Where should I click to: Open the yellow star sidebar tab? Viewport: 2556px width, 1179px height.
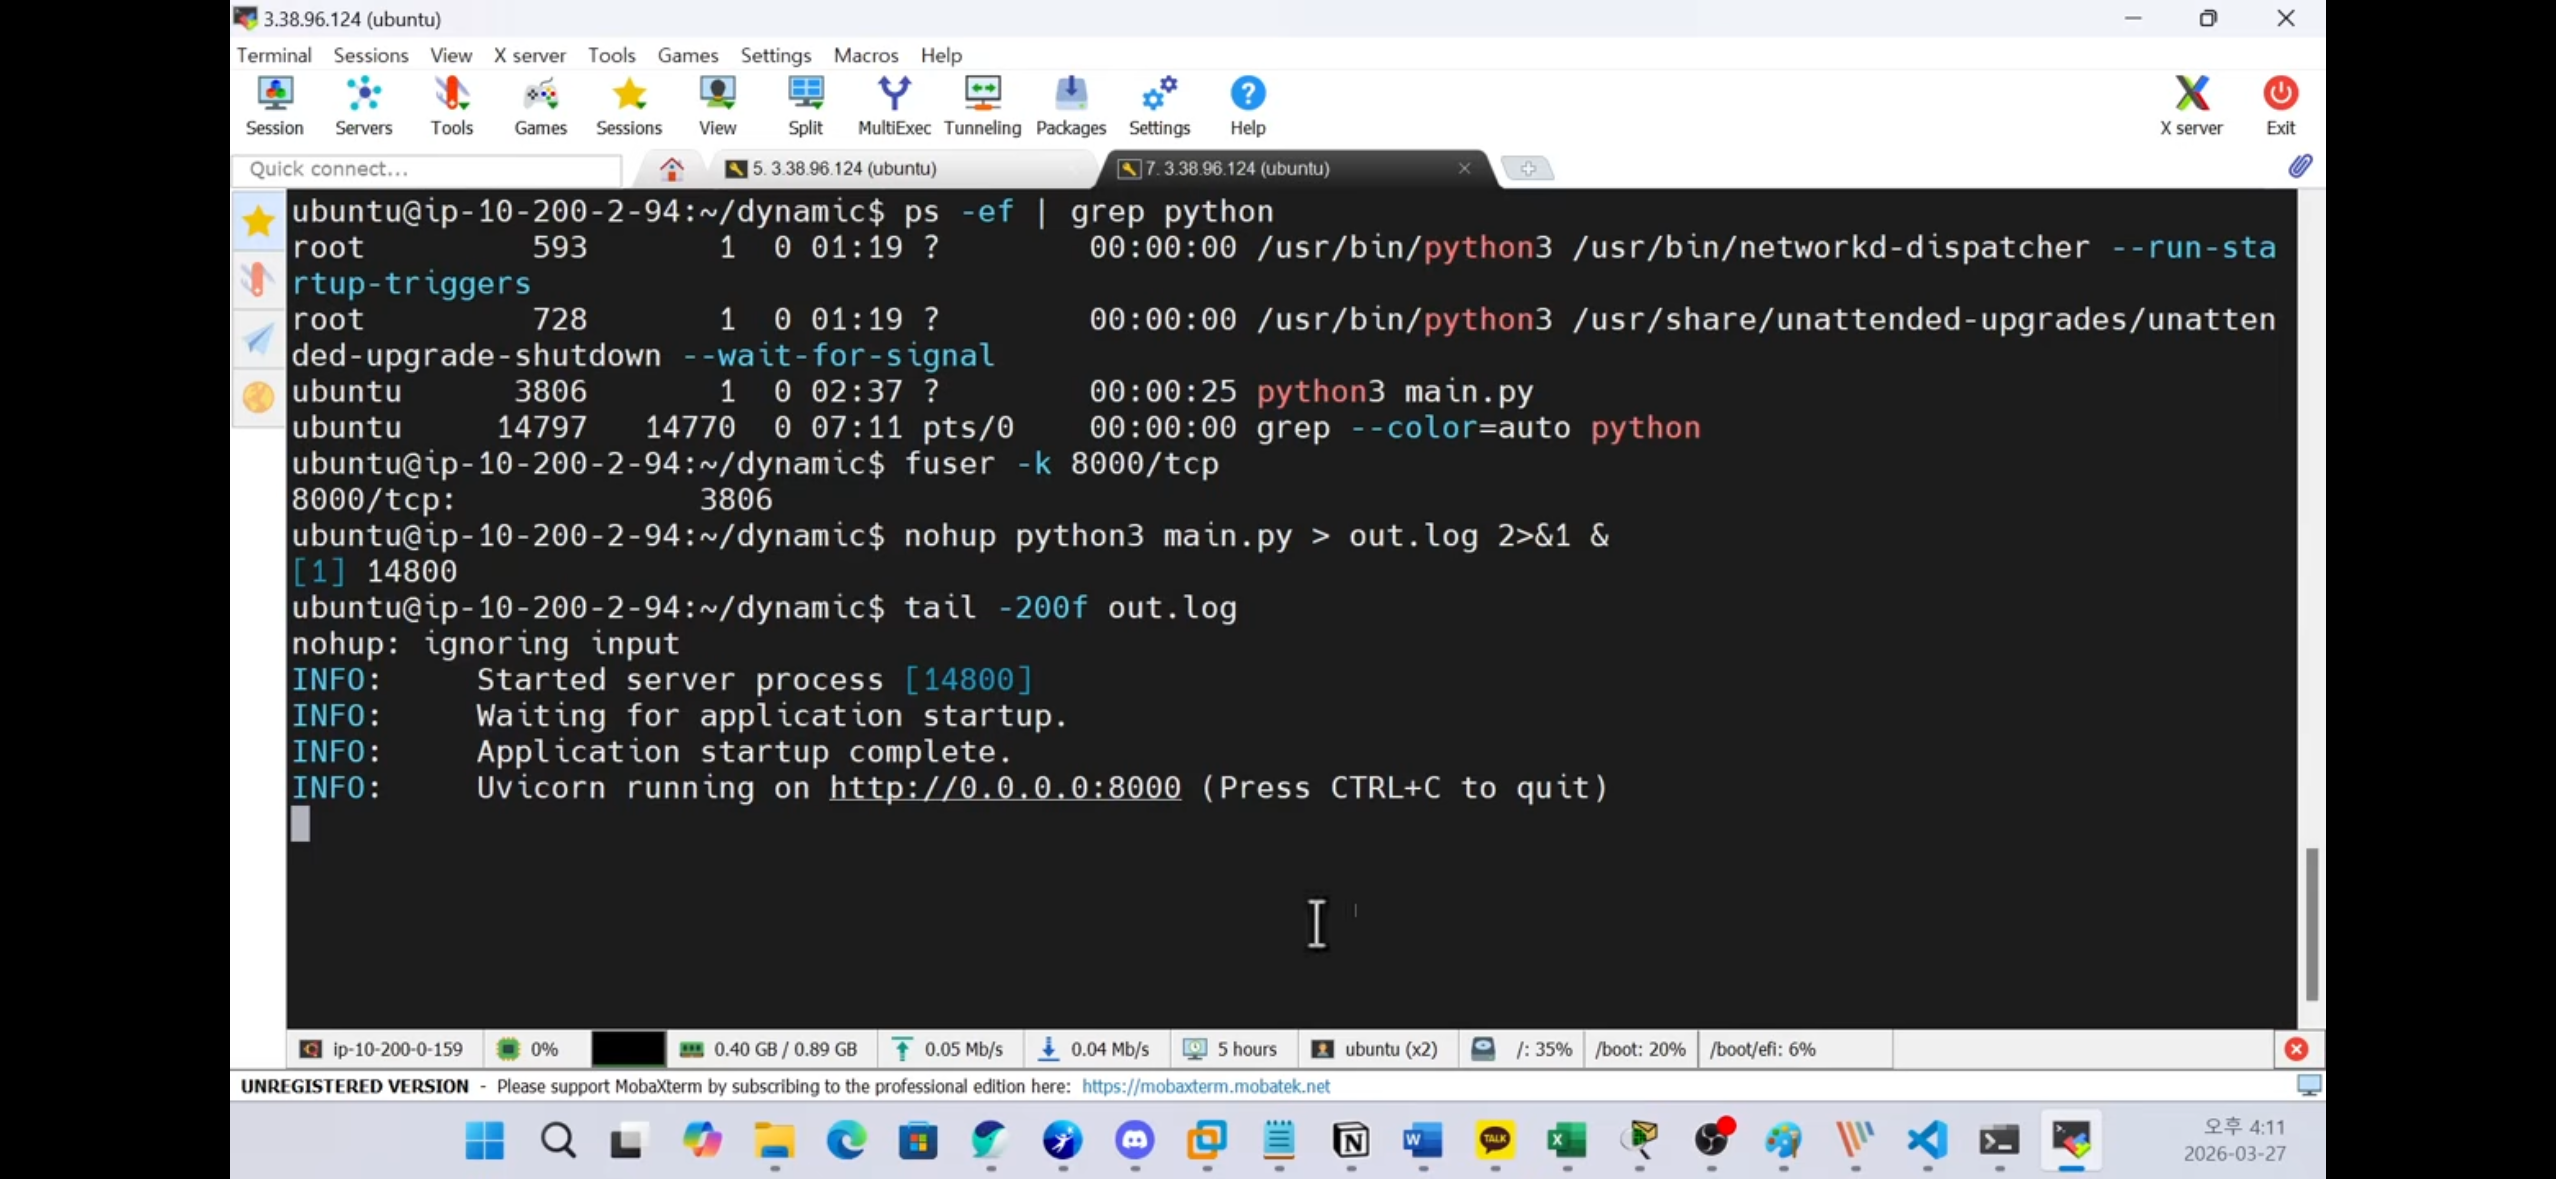pyautogui.click(x=259, y=221)
